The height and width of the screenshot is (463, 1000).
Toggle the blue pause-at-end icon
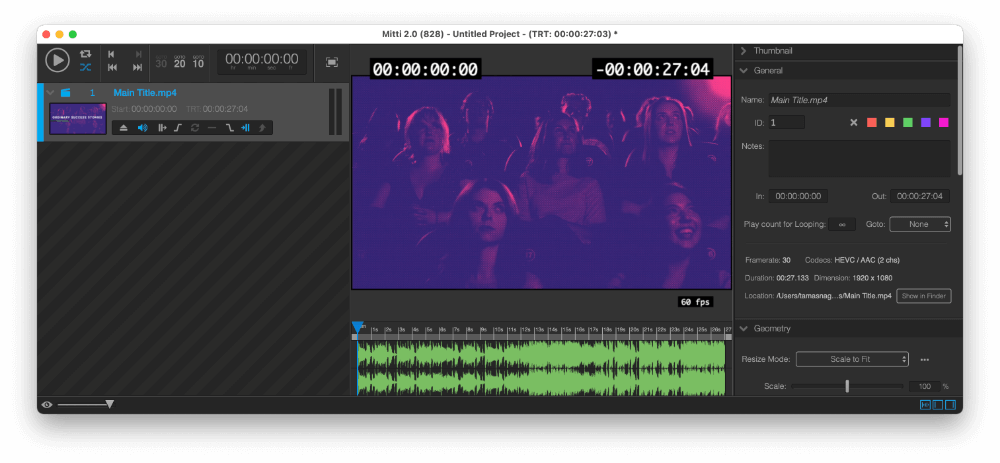[245, 128]
